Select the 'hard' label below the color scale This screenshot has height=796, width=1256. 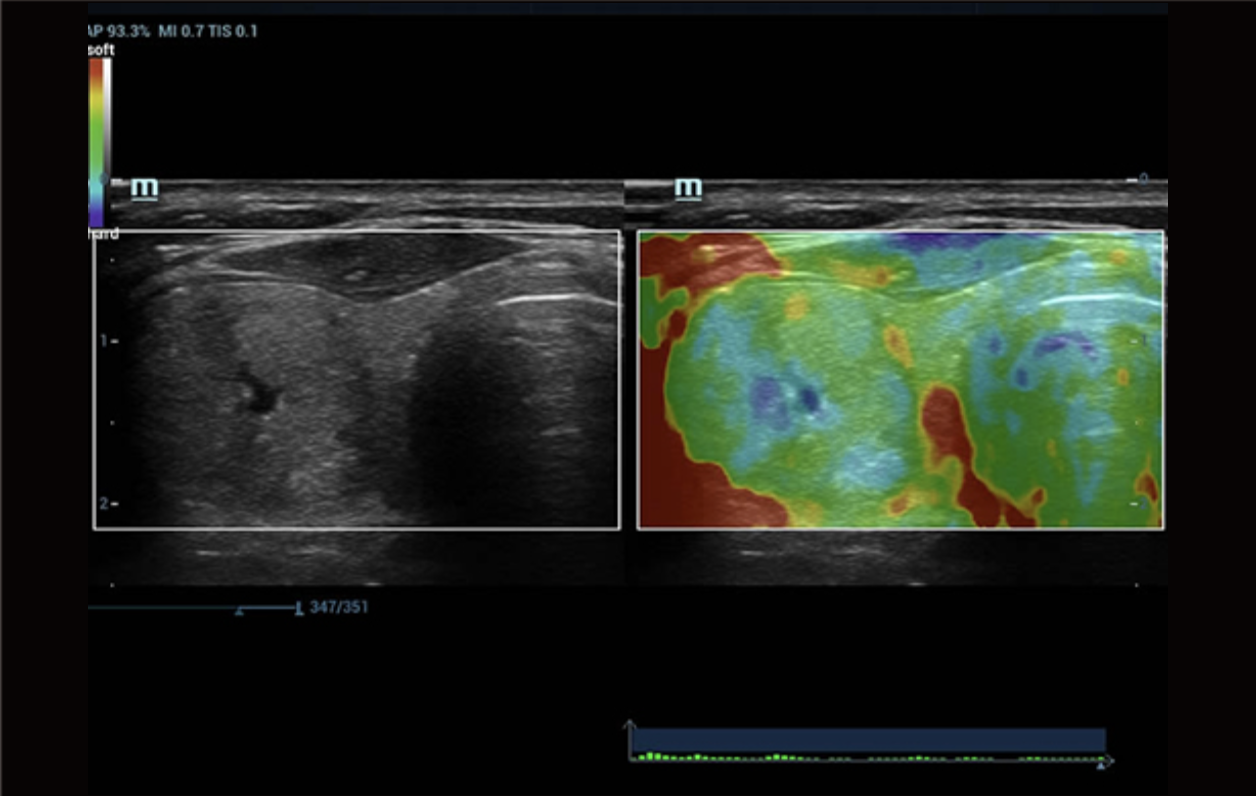click(x=104, y=234)
